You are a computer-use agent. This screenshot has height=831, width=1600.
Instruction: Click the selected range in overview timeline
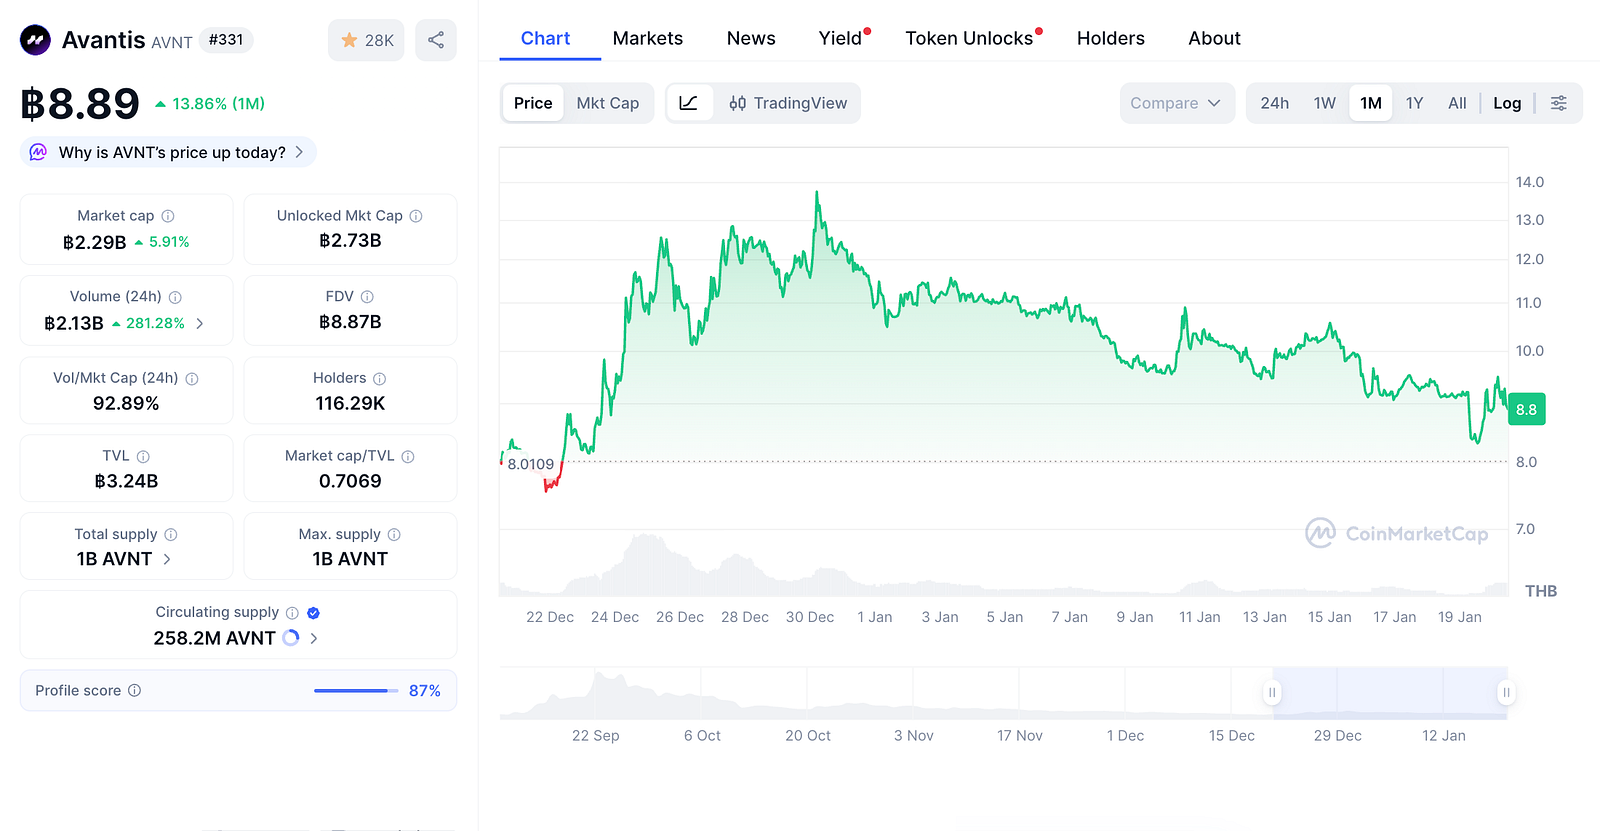[1389, 692]
